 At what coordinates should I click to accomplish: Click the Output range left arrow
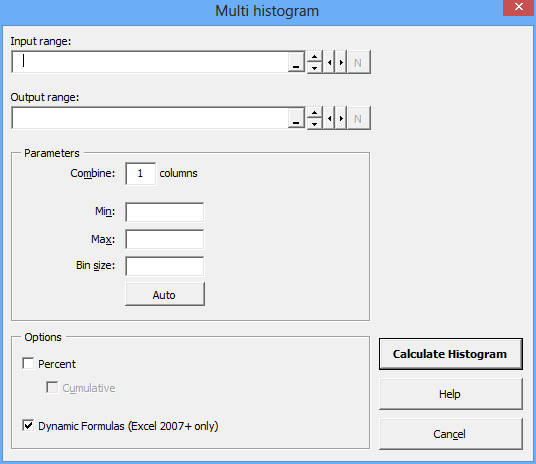click(x=329, y=118)
